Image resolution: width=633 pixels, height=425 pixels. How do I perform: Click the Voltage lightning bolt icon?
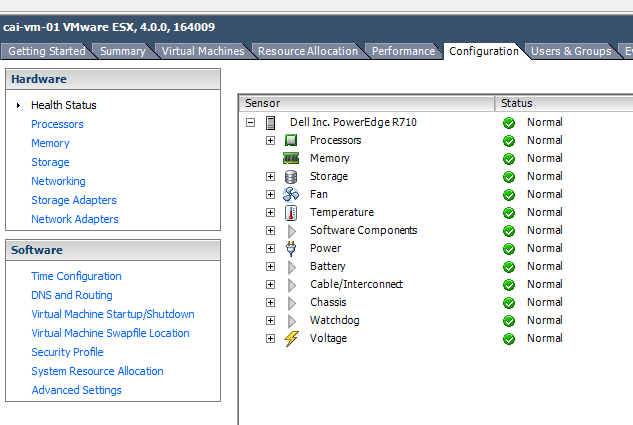click(291, 339)
